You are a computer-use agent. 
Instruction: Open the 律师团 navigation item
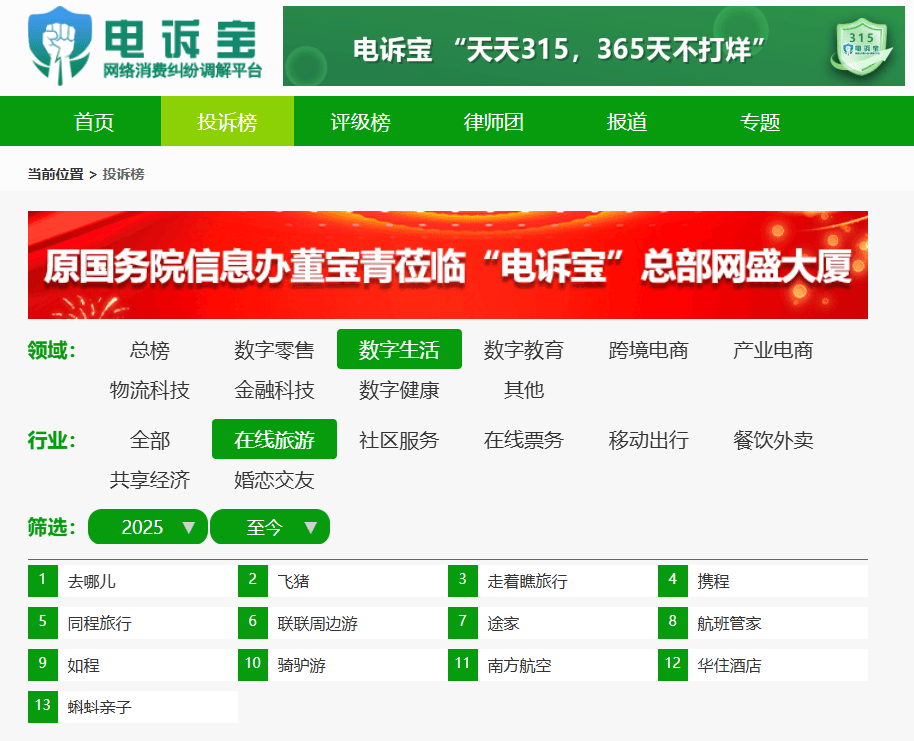coord(493,122)
